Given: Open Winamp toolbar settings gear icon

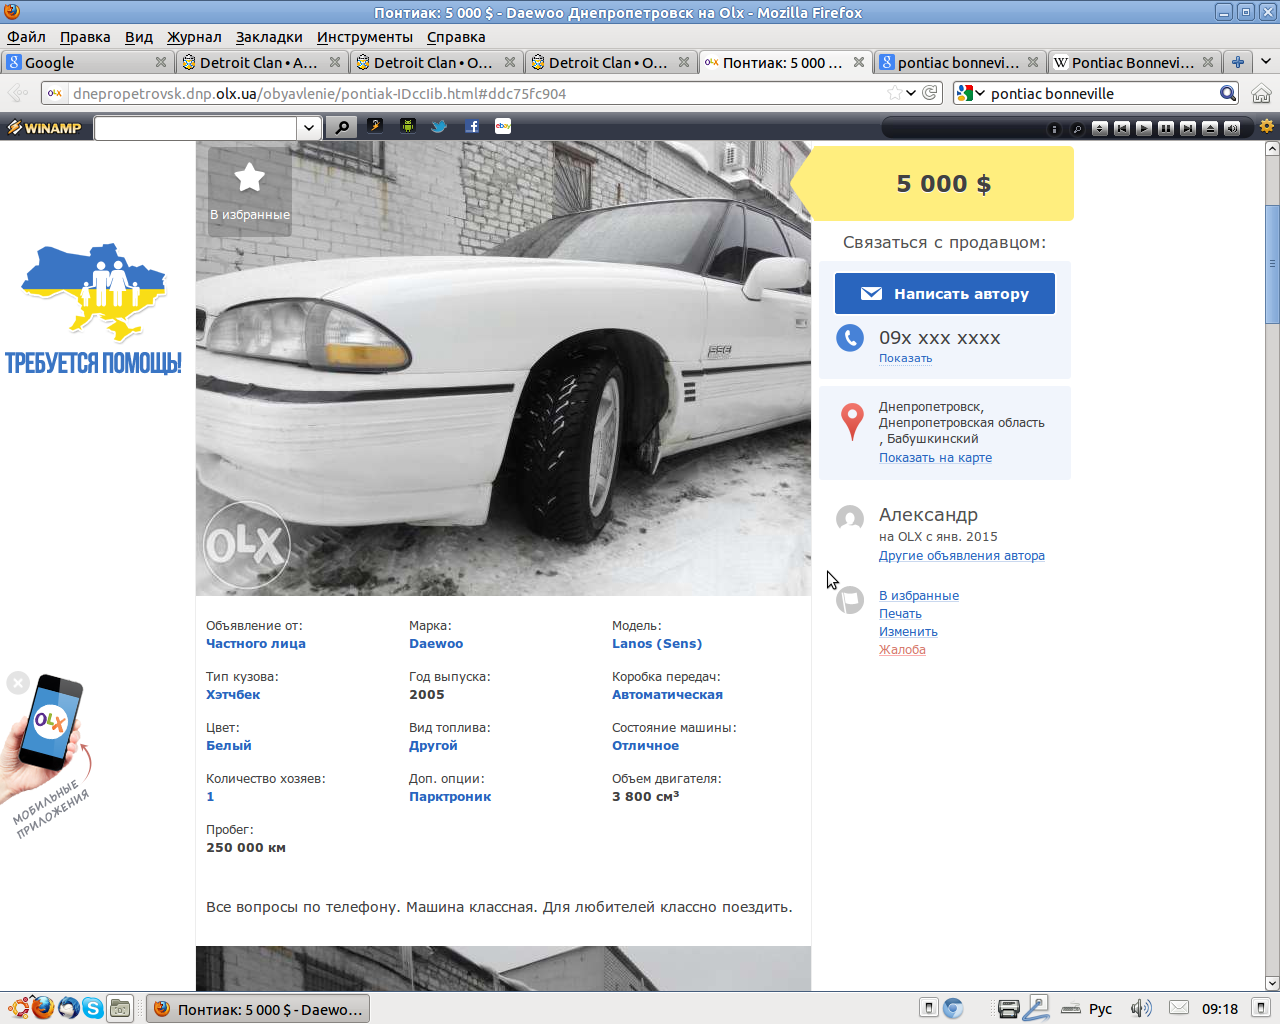Looking at the screenshot, I should (x=1266, y=127).
